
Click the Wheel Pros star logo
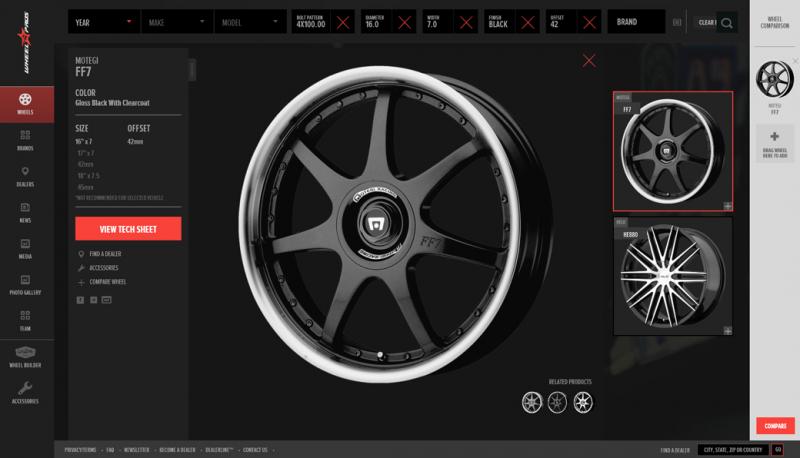(x=24, y=42)
